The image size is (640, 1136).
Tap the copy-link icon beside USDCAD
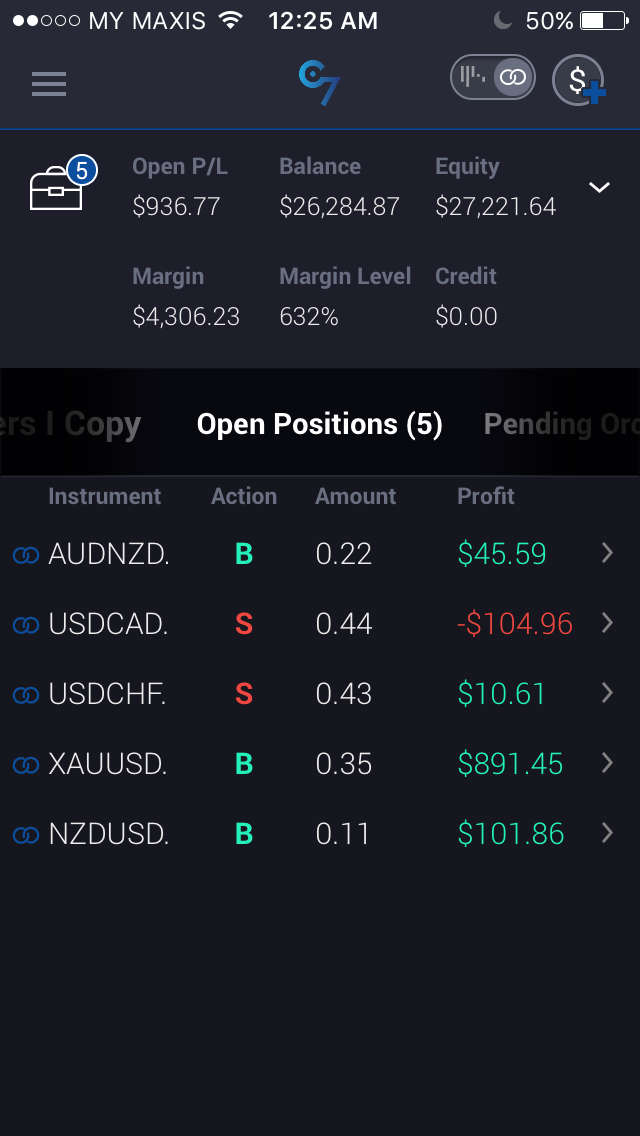[26, 625]
